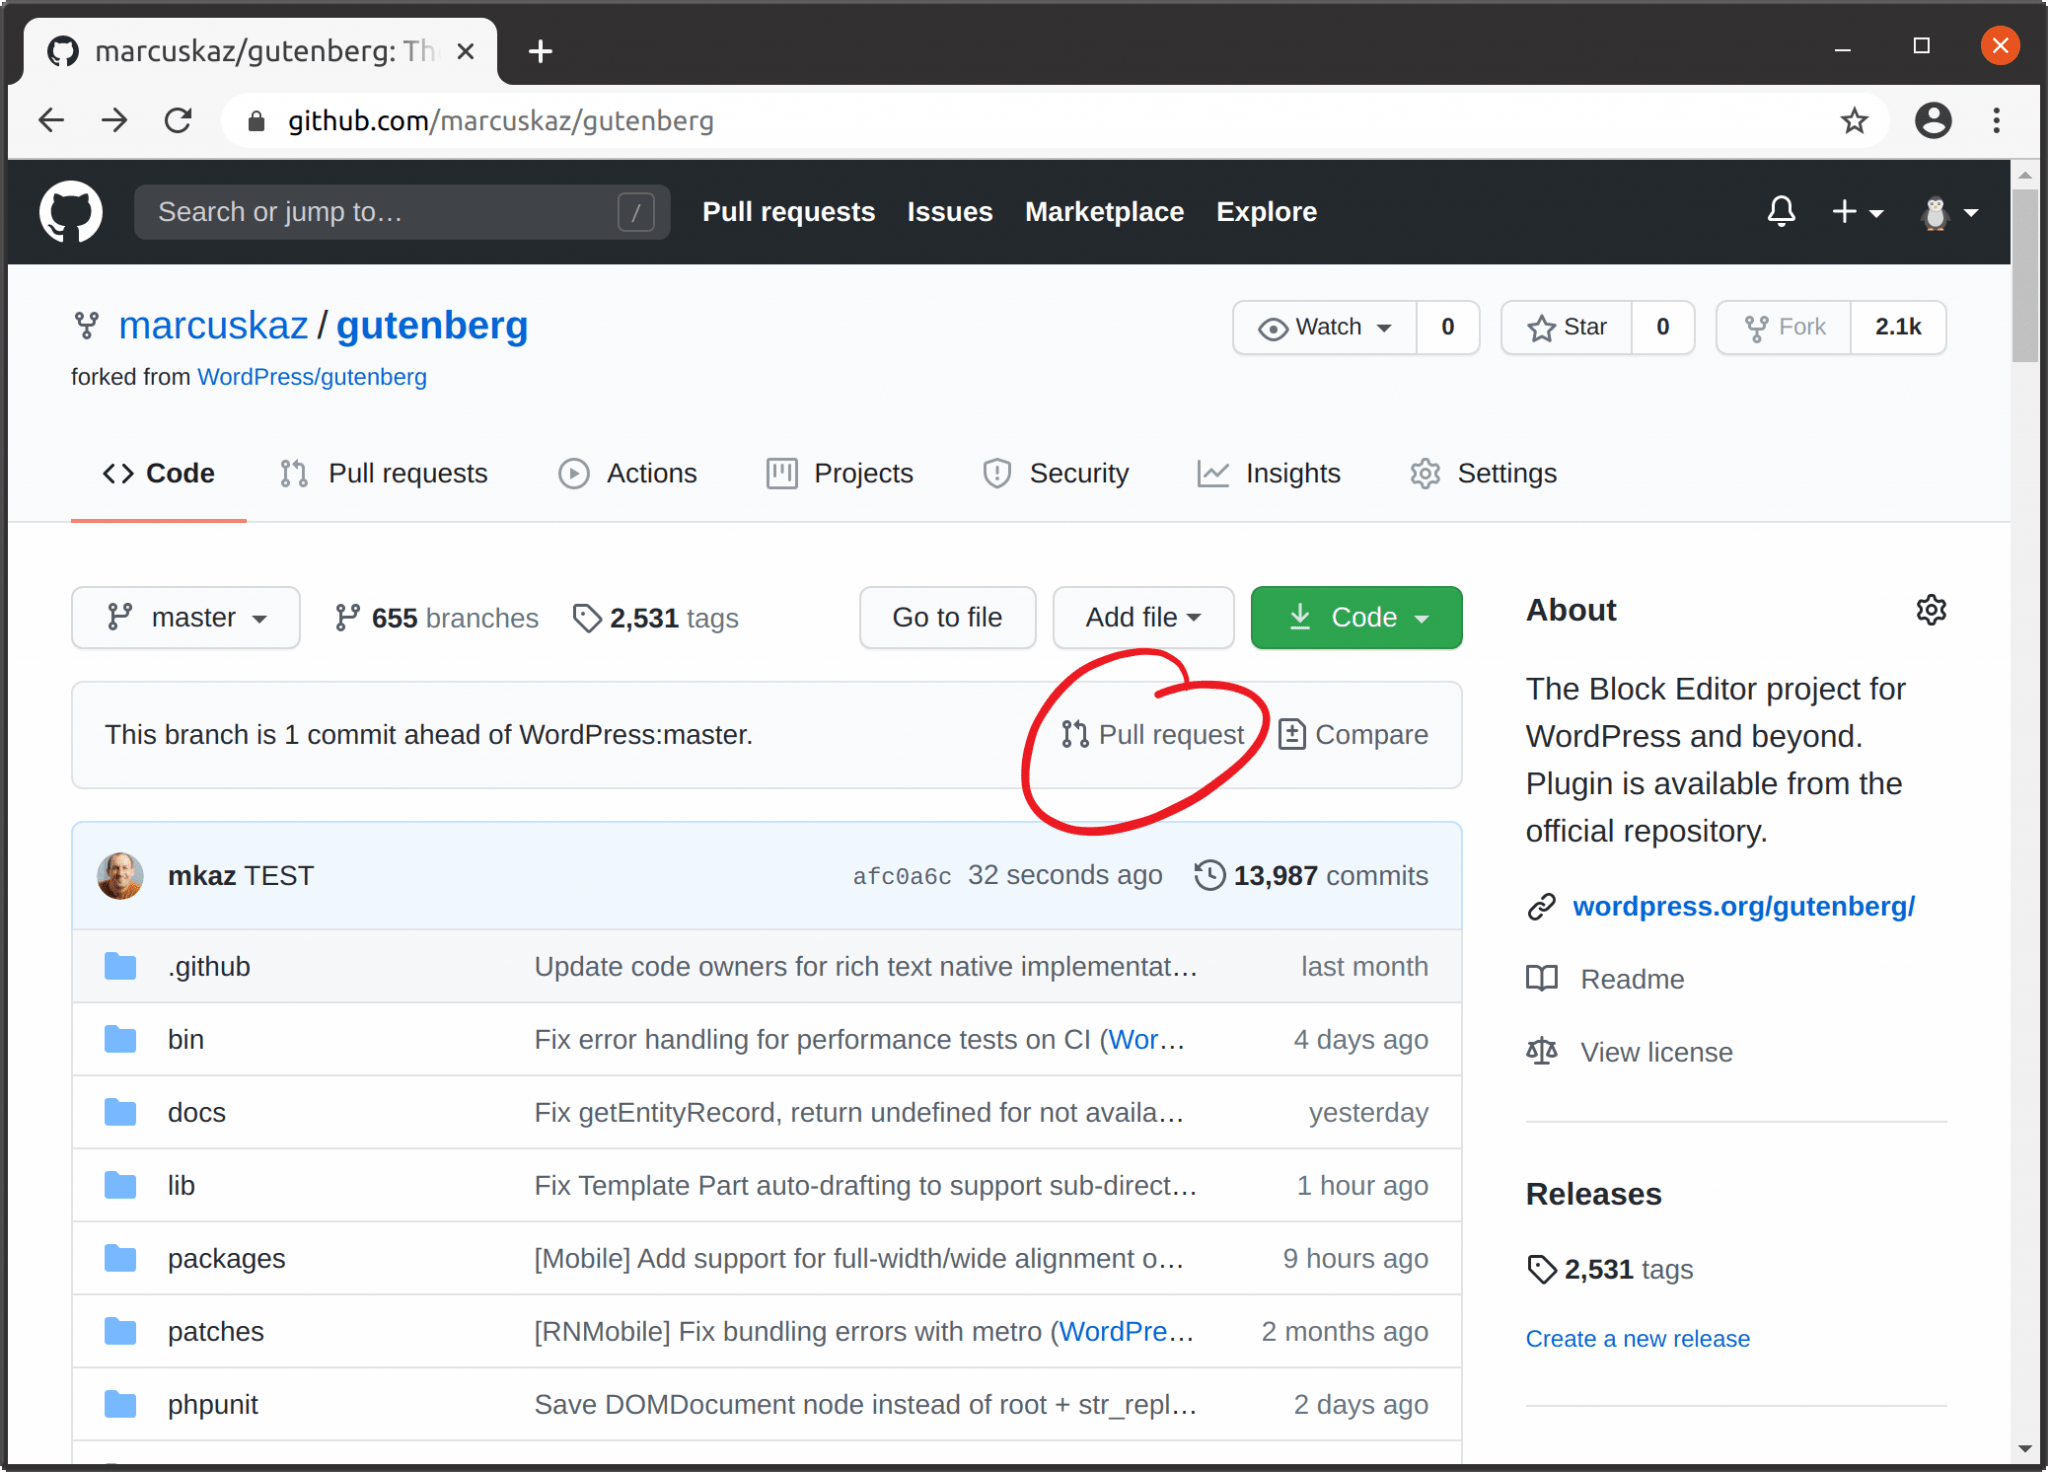Open the Actions tab icon
The image size is (2048, 1472).
pyautogui.click(x=573, y=473)
